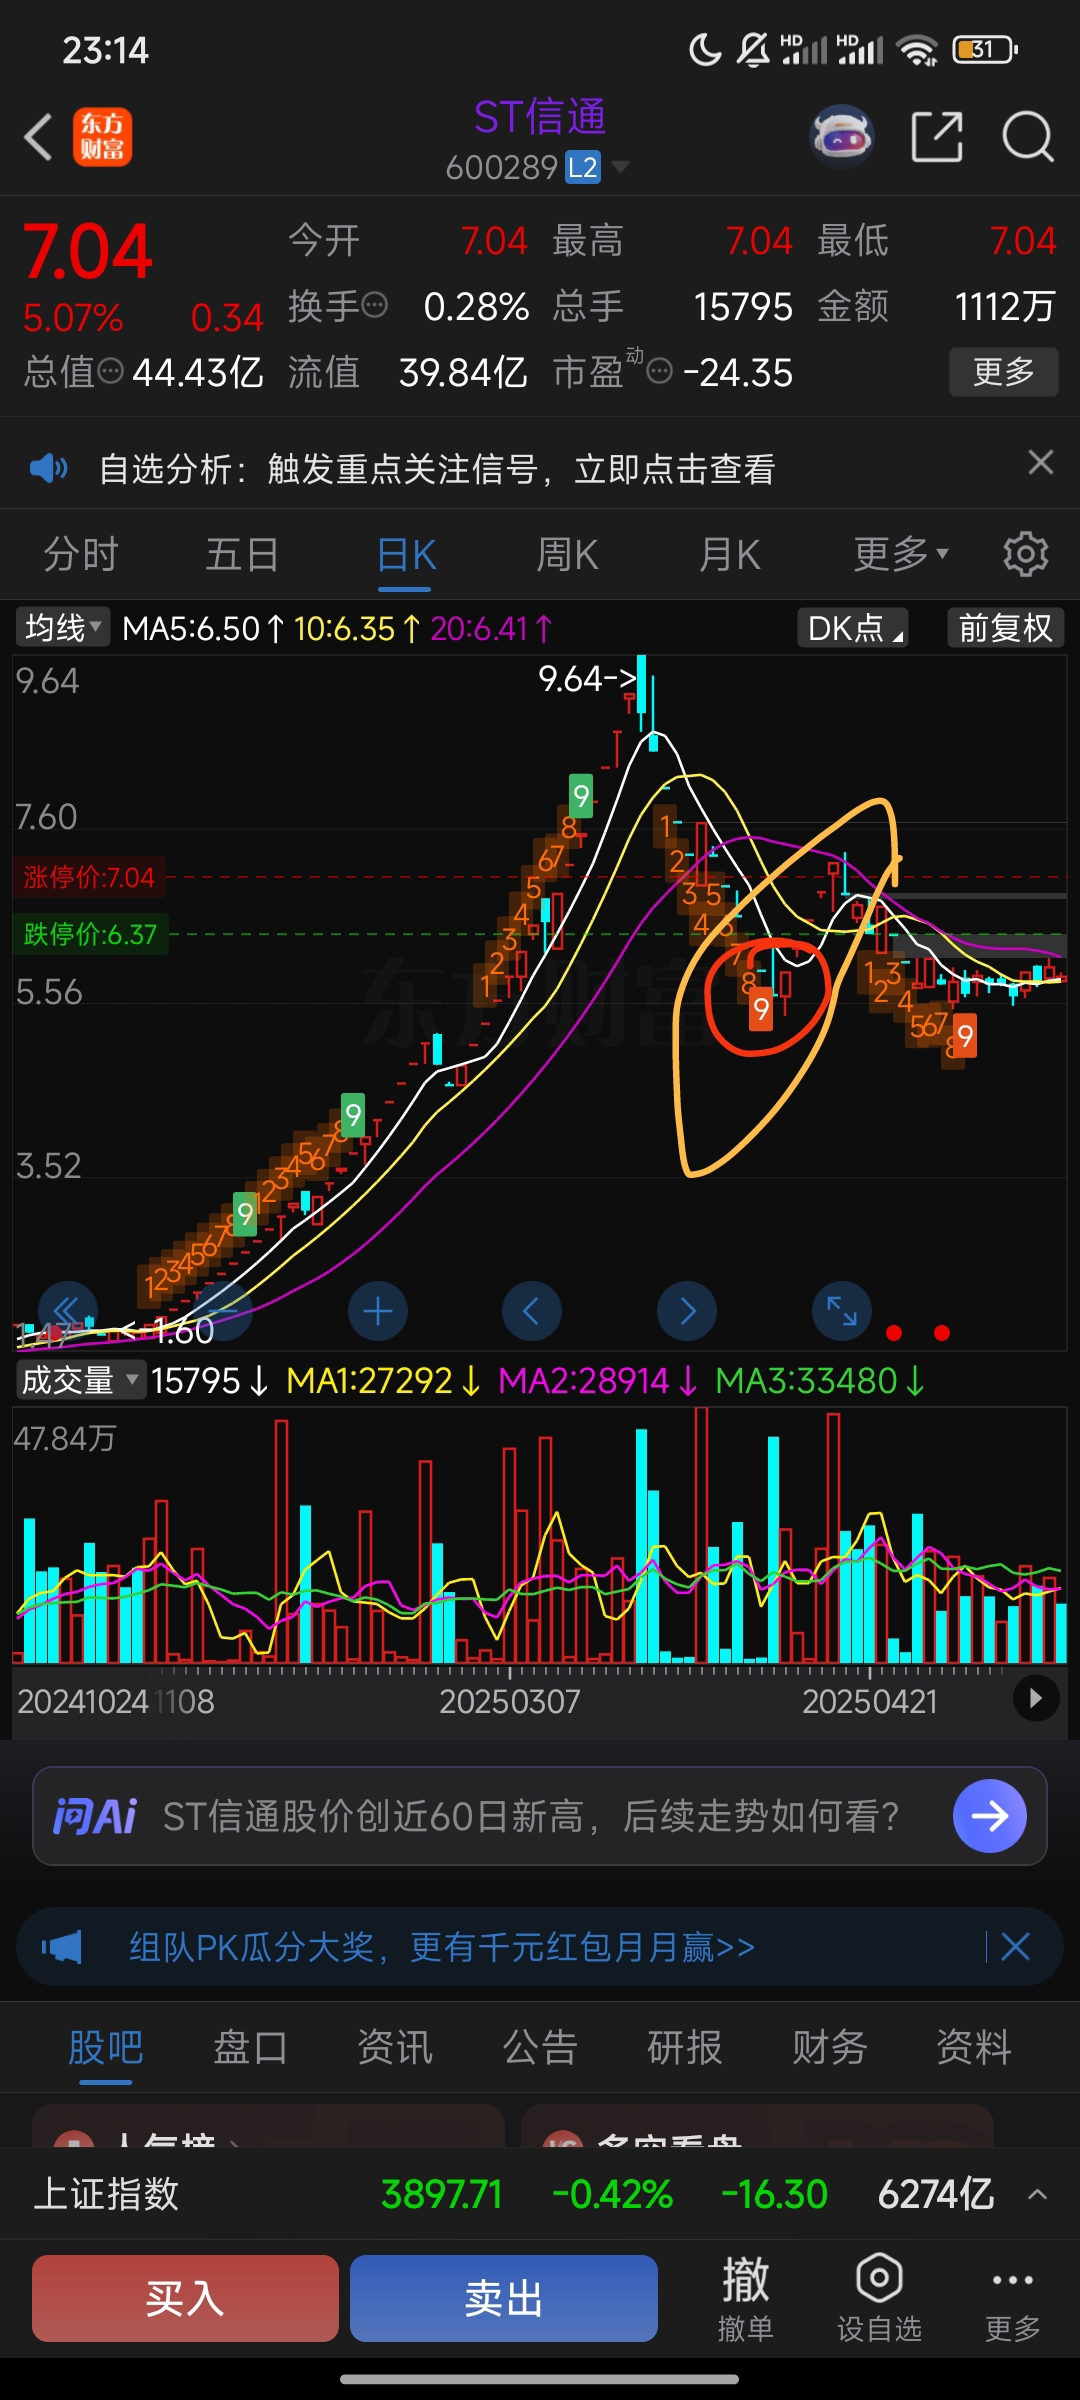
Task: Switch to 财务 tab
Action: [829, 2047]
